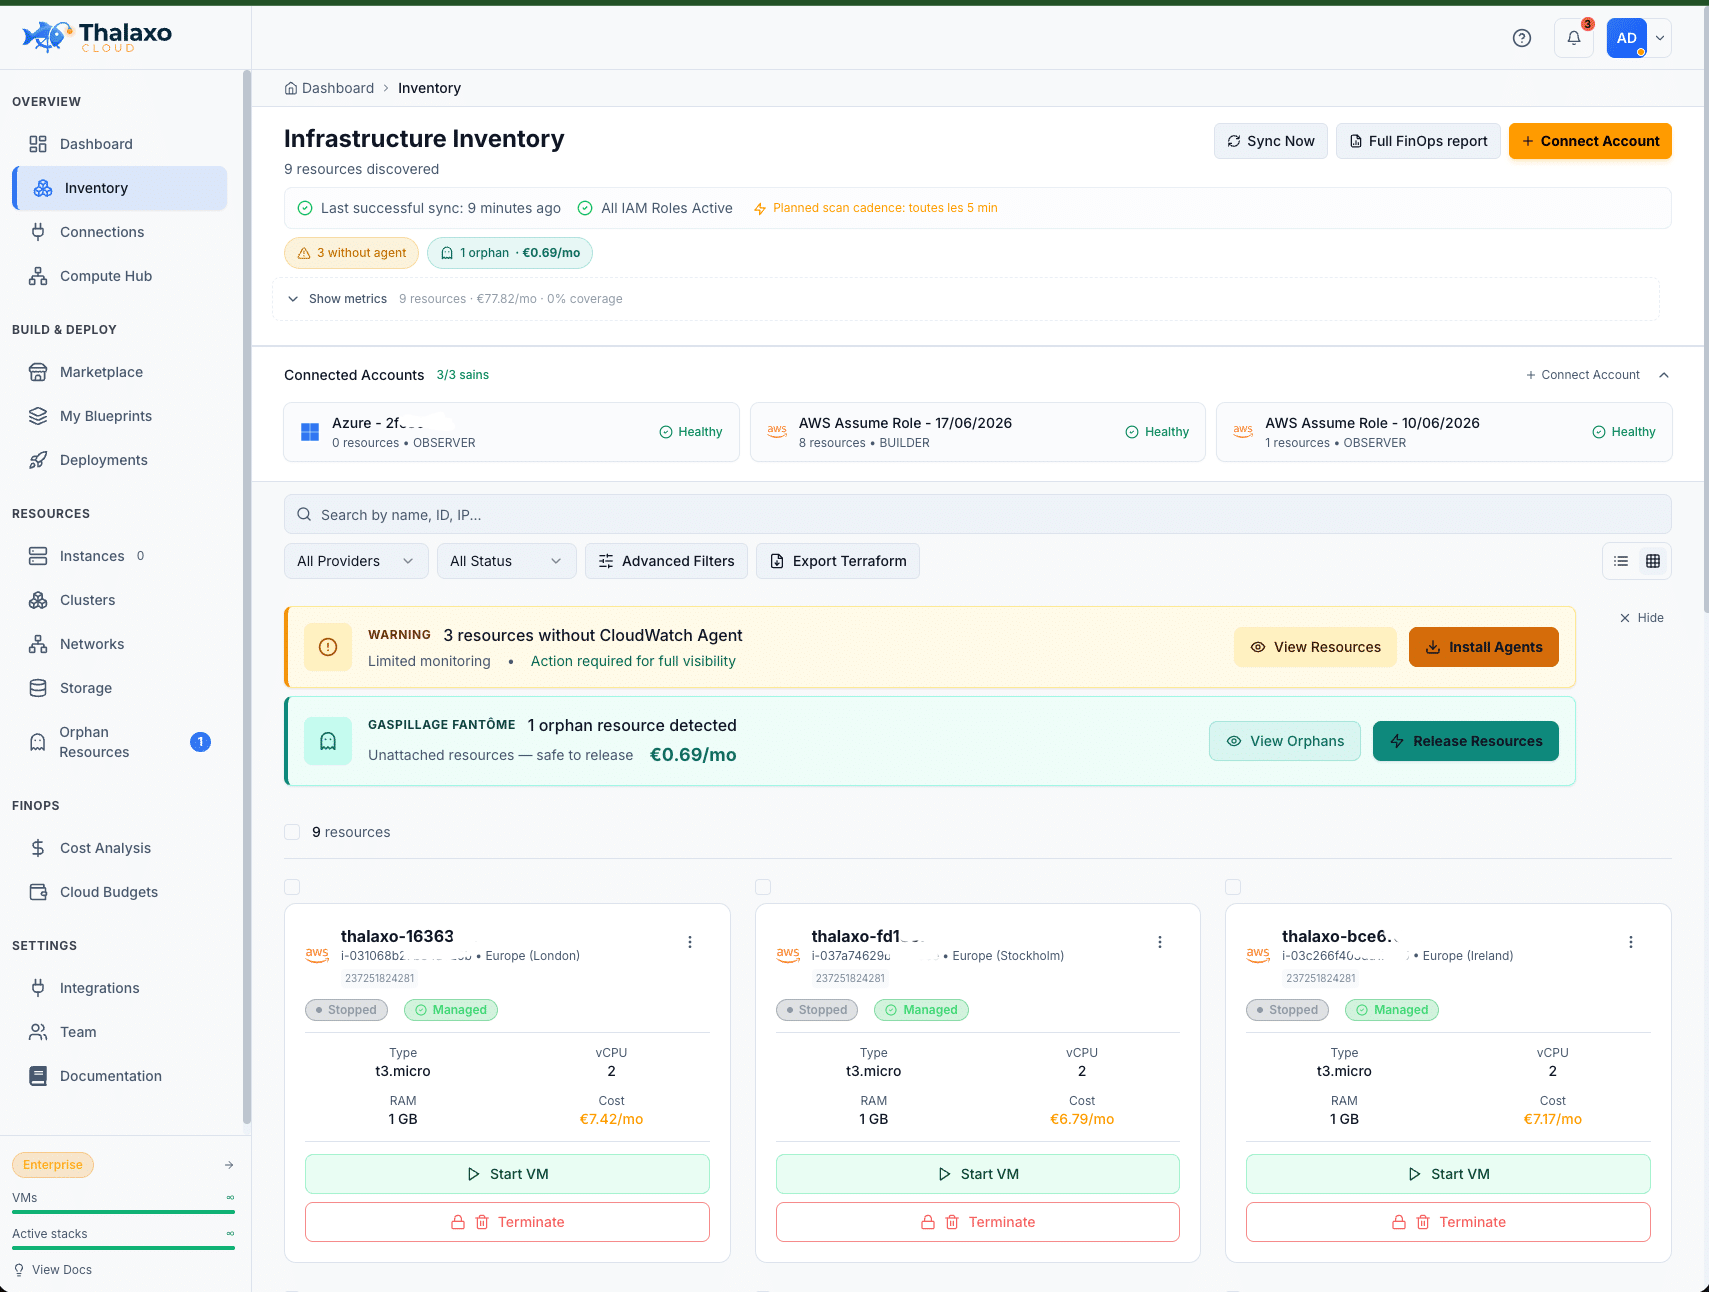This screenshot has width=1709, height=1292.
Task: Click the search magnifier icon
Action: tap(304, 514)
